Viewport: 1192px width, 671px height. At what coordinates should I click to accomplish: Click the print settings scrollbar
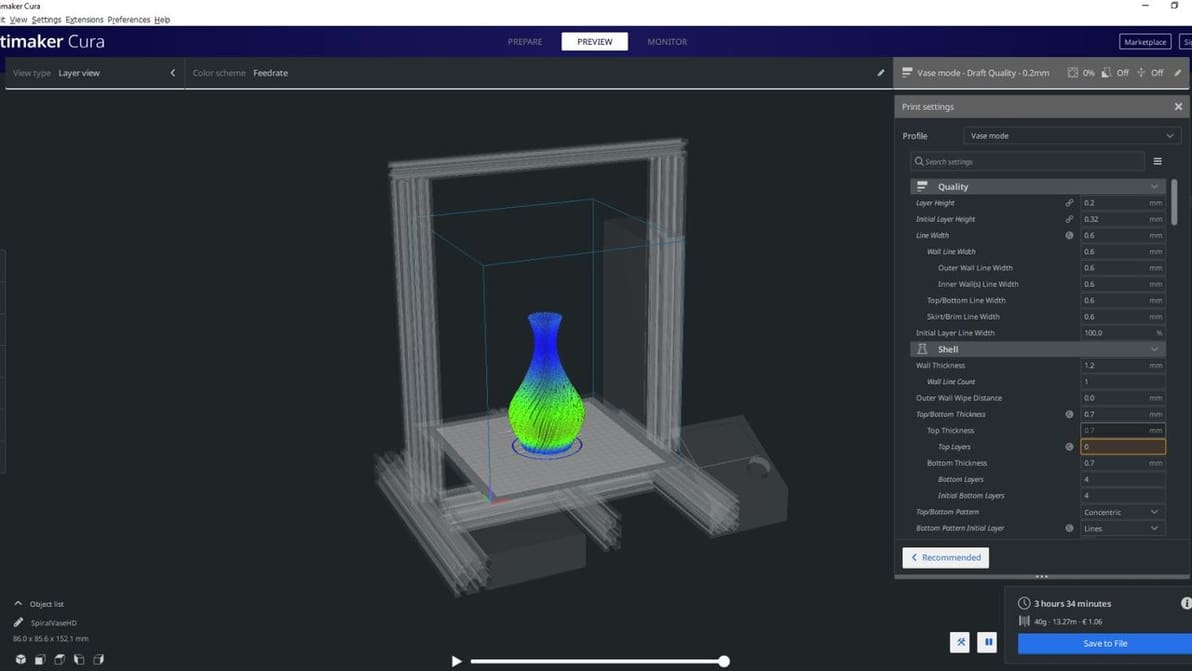1174,201
